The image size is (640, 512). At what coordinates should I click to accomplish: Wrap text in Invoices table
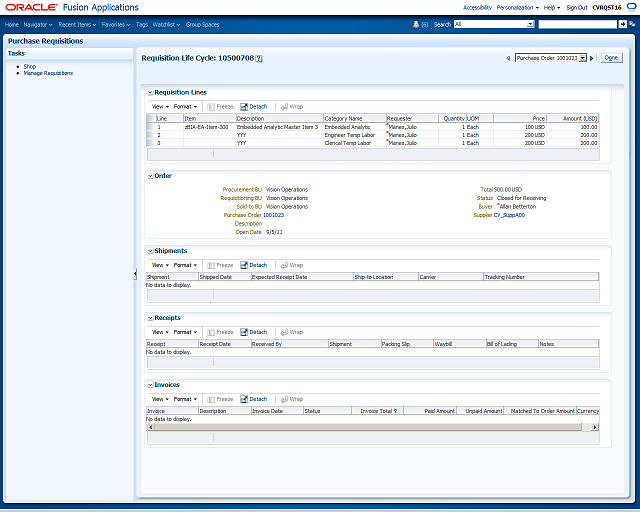(292, 399)
